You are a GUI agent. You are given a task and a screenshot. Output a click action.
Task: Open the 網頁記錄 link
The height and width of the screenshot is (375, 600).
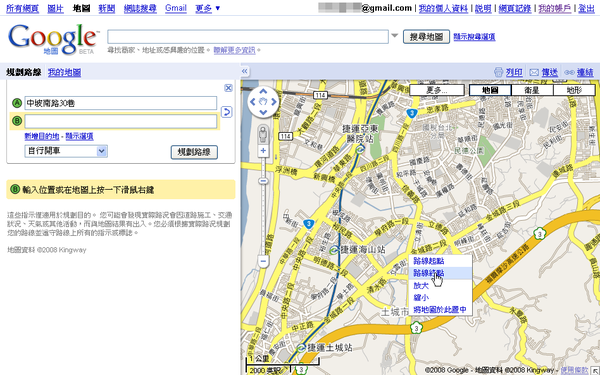(x=515, y=8)
